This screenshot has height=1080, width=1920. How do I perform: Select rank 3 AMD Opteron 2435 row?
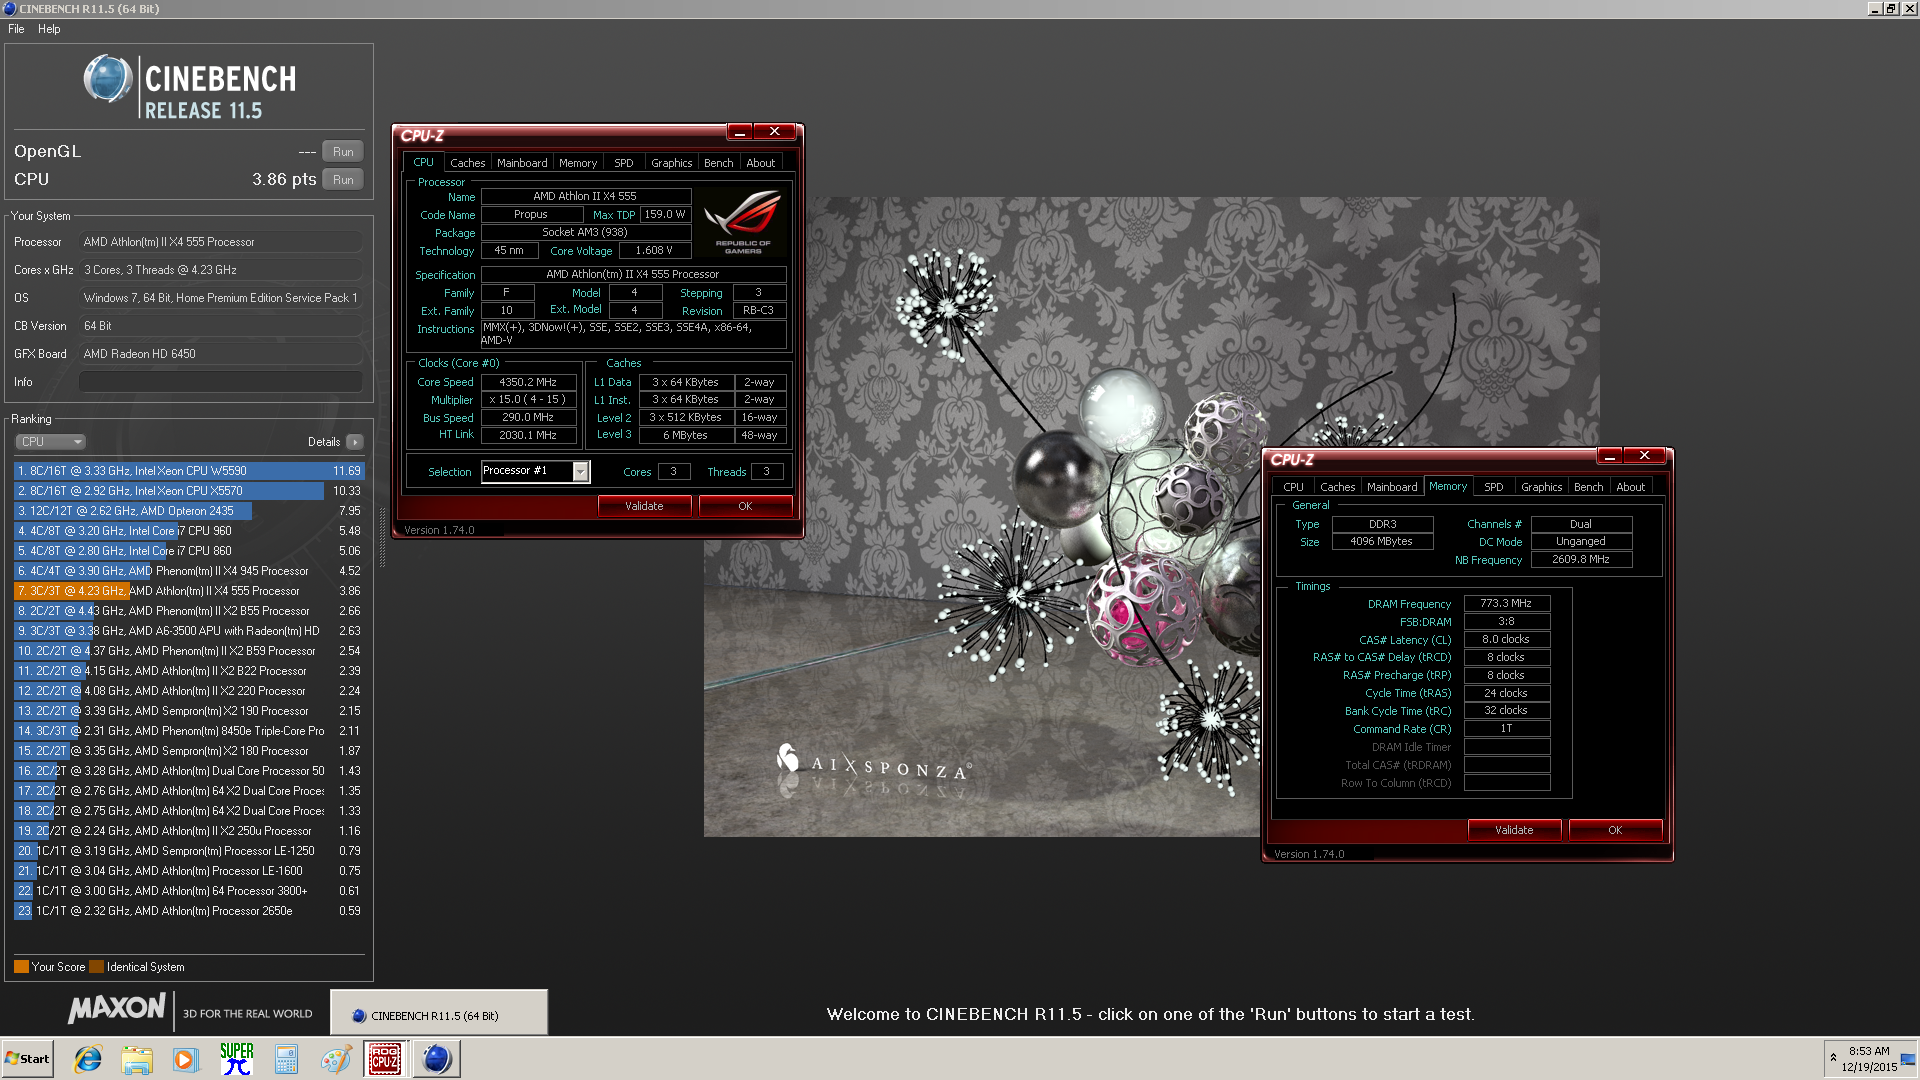(189, 511)
